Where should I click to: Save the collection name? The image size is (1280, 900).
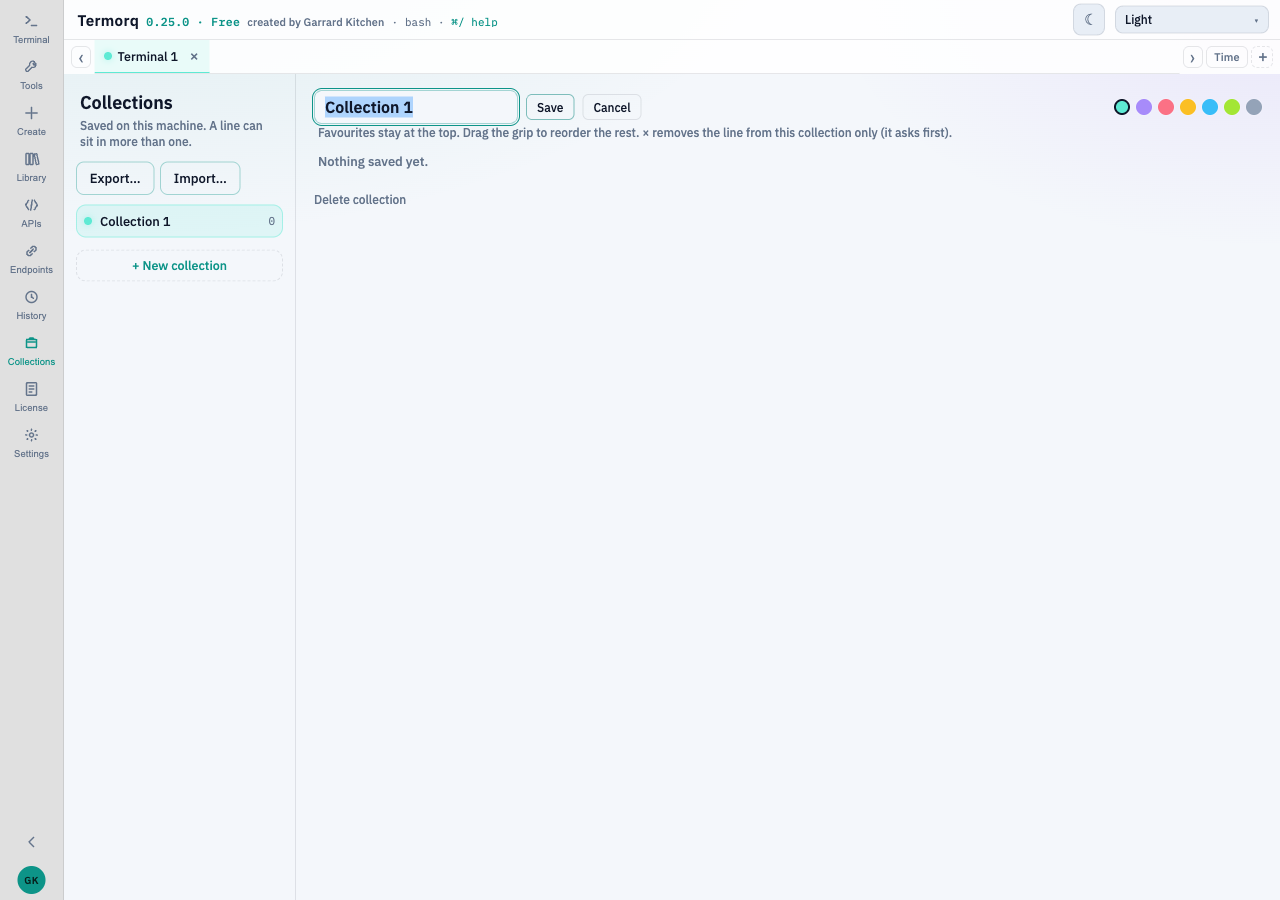pos(550,107)
